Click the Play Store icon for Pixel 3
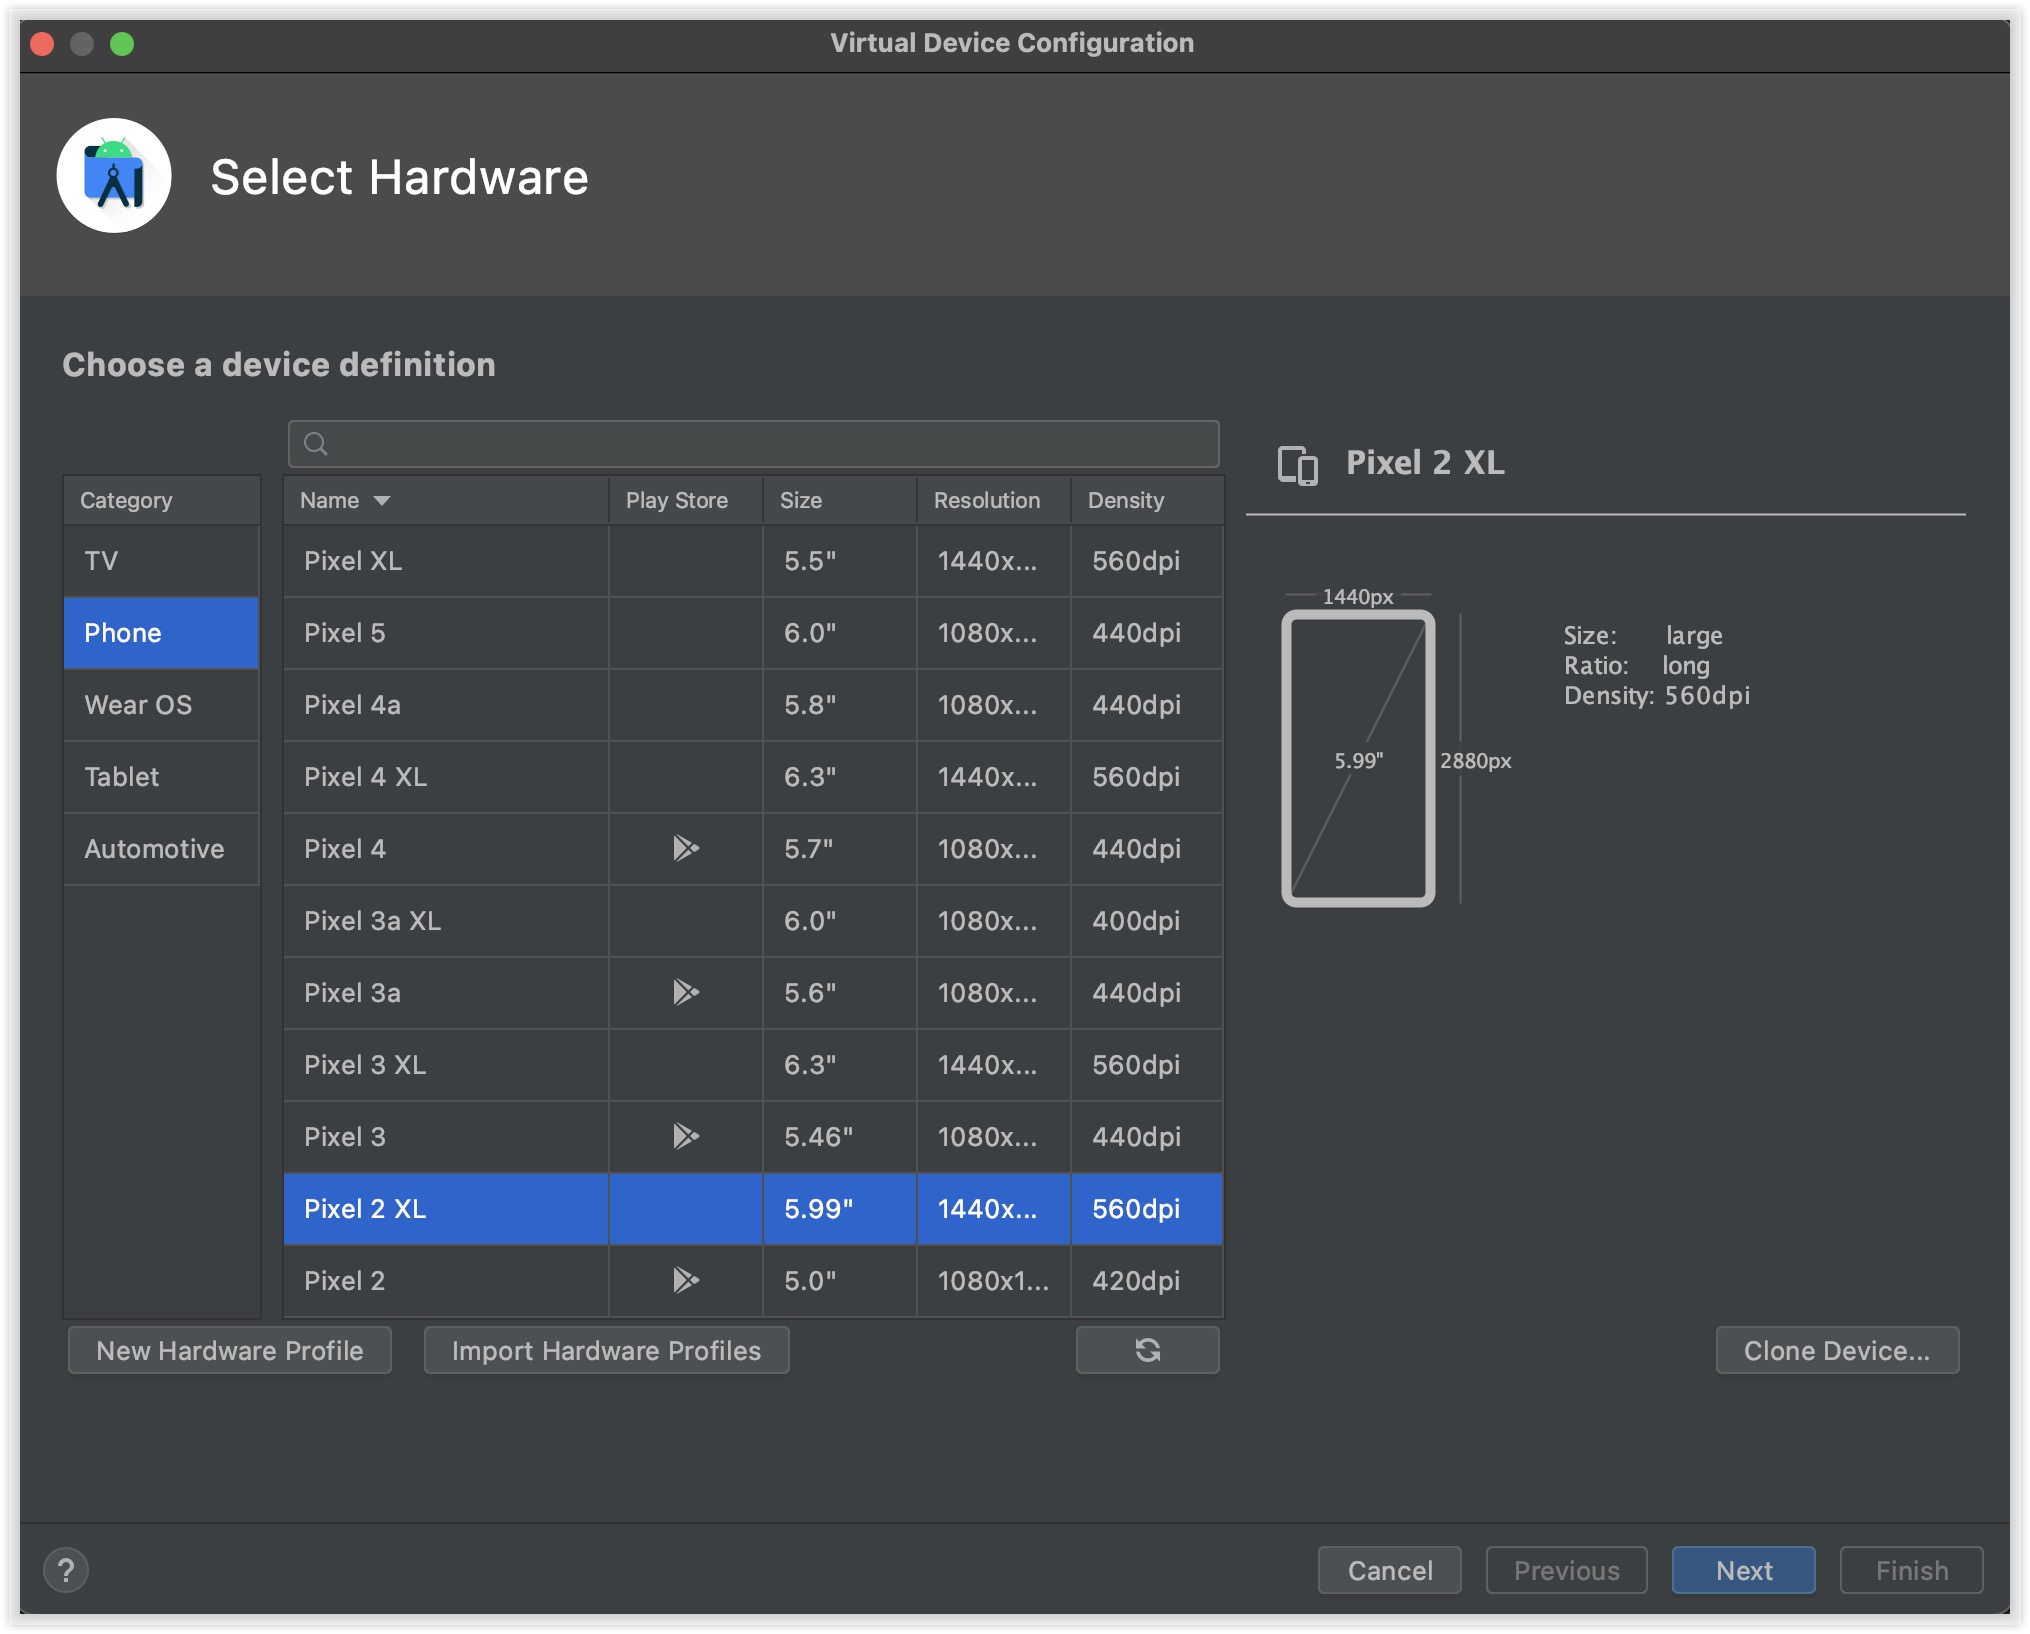 coord(685,1136)
